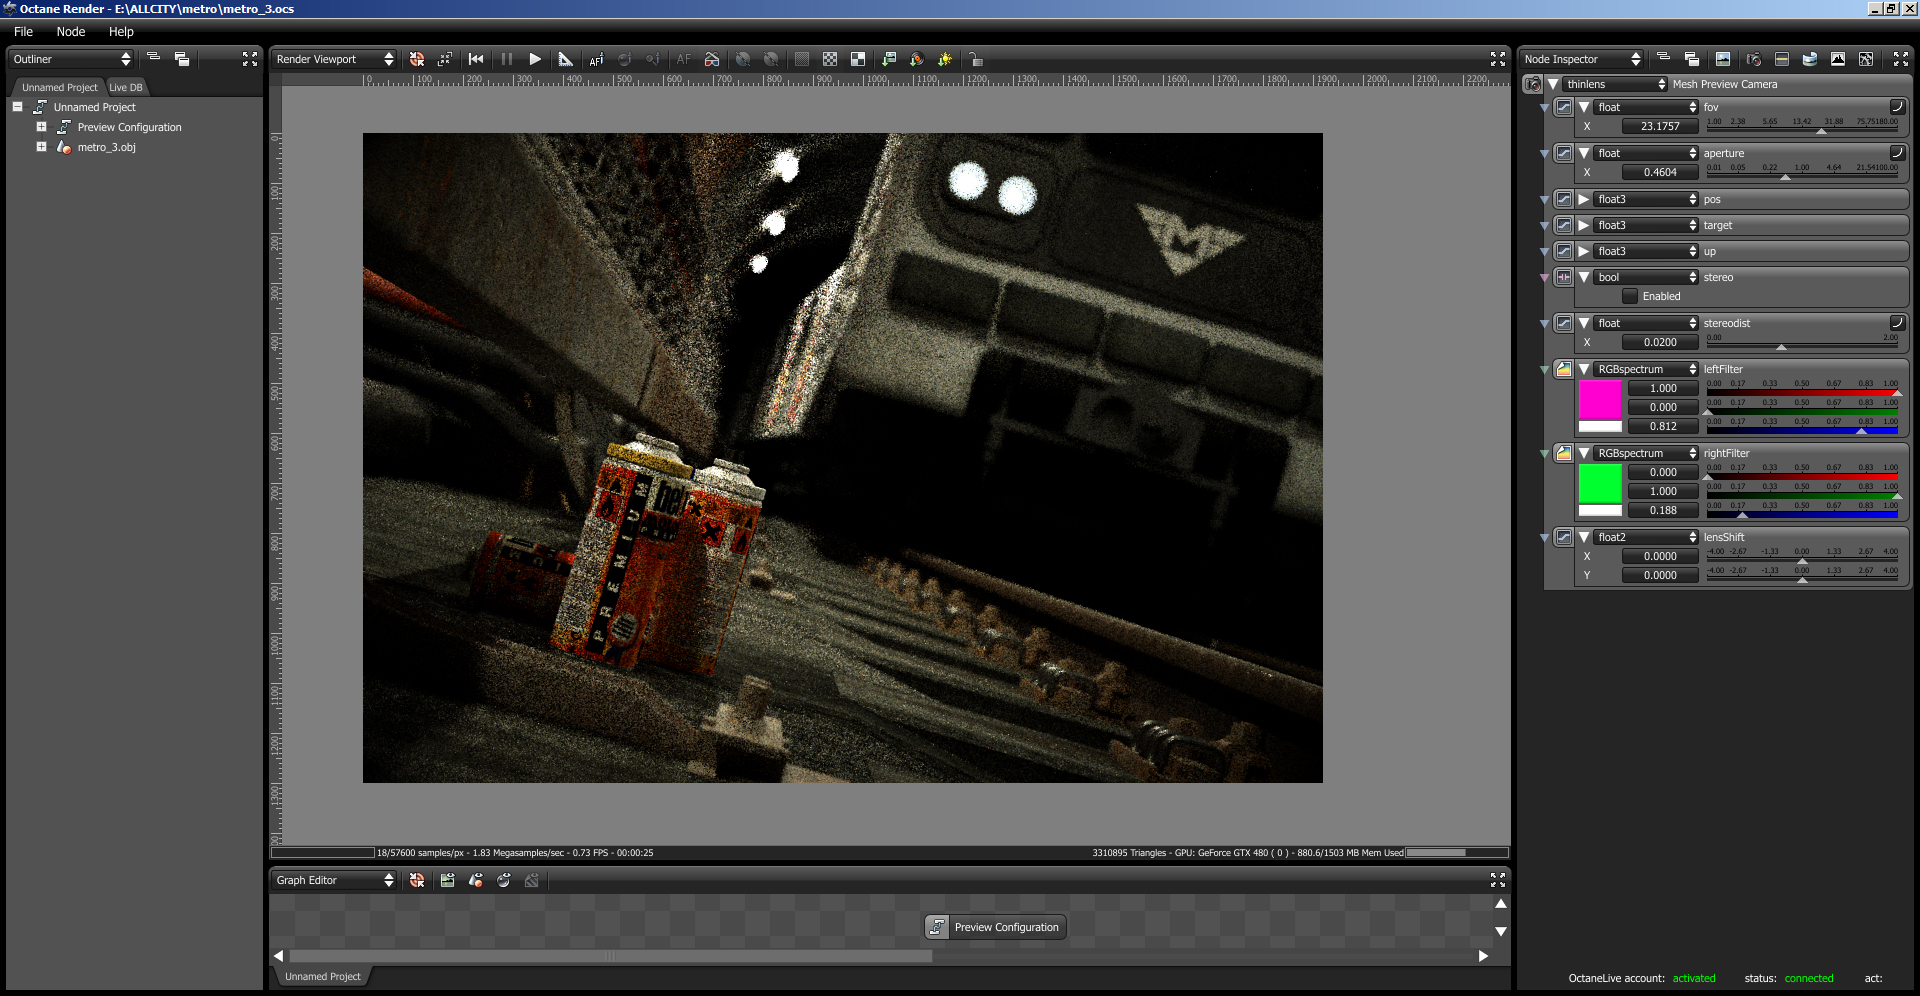Click the red-blue stereo glasses icon
The image size is (1920, 996).
click(712, 59)
